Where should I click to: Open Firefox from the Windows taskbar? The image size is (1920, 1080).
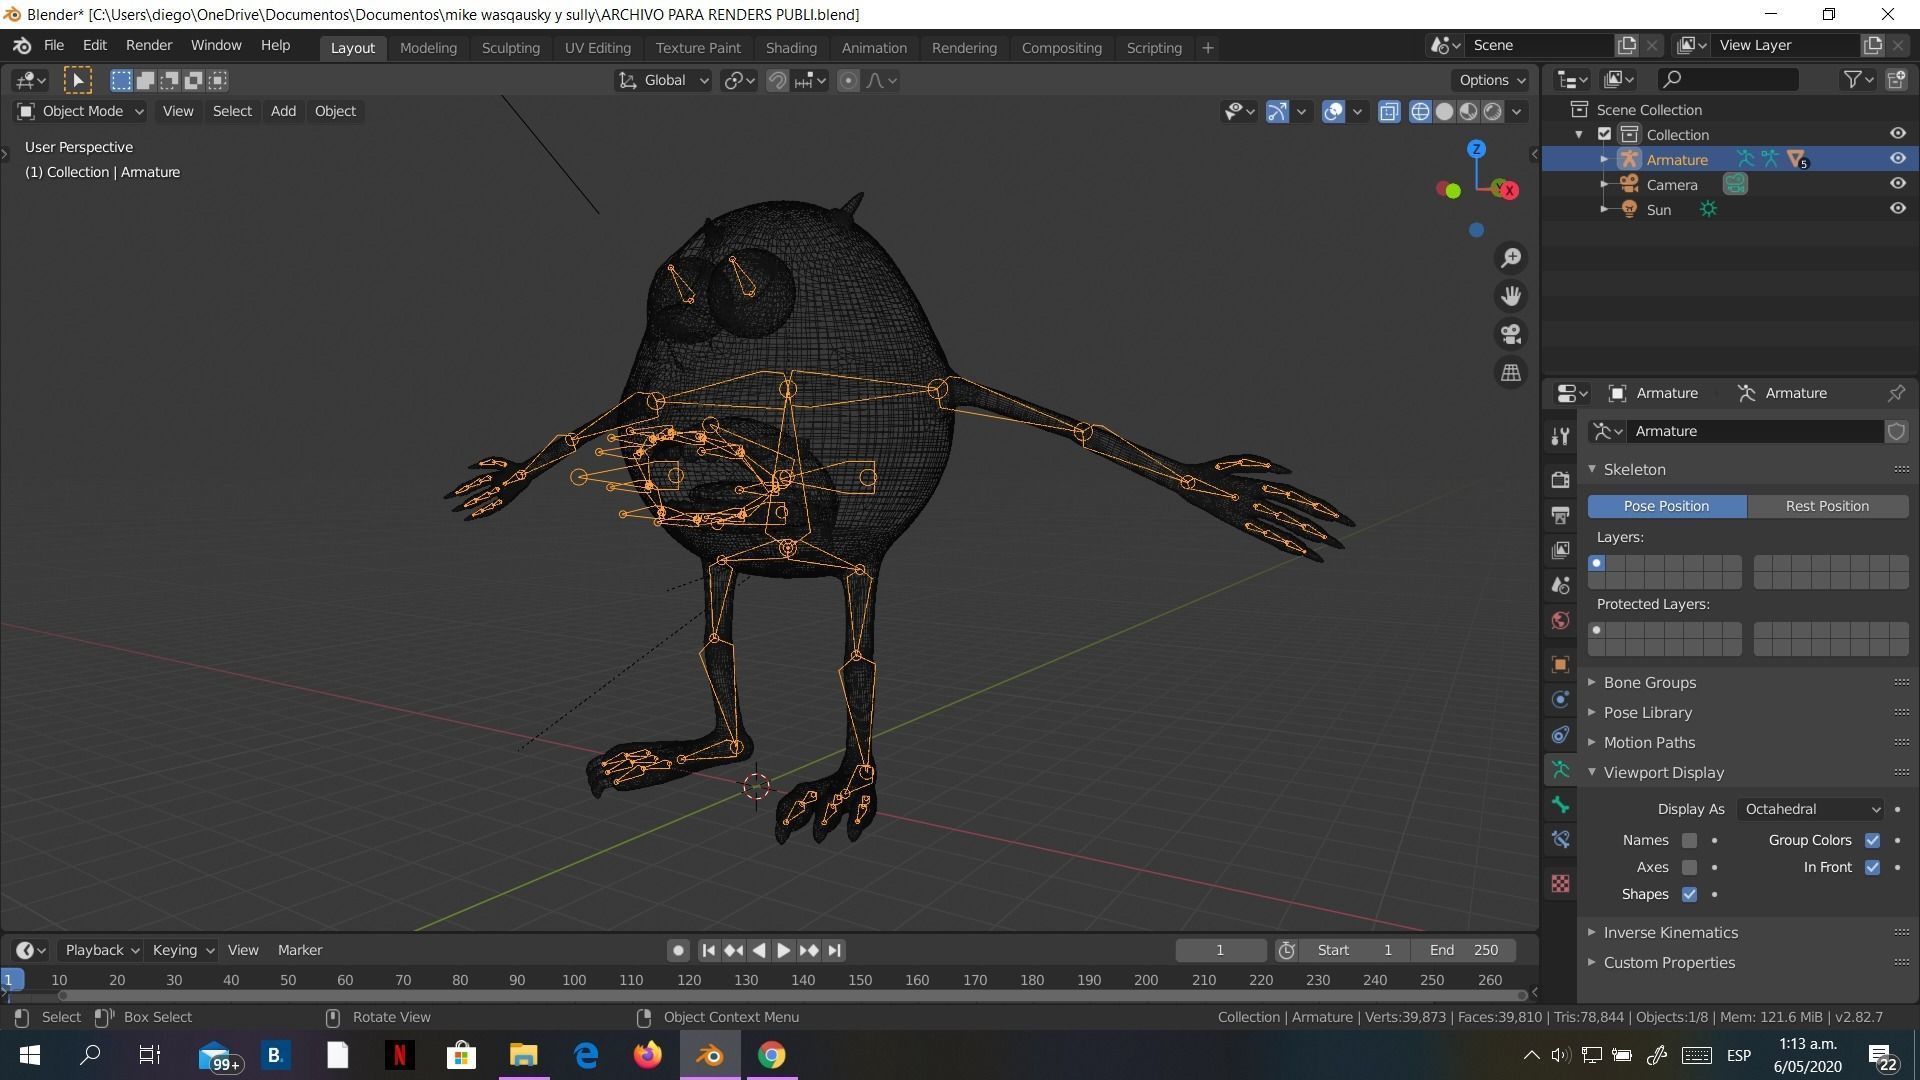tap(647, 1055)
